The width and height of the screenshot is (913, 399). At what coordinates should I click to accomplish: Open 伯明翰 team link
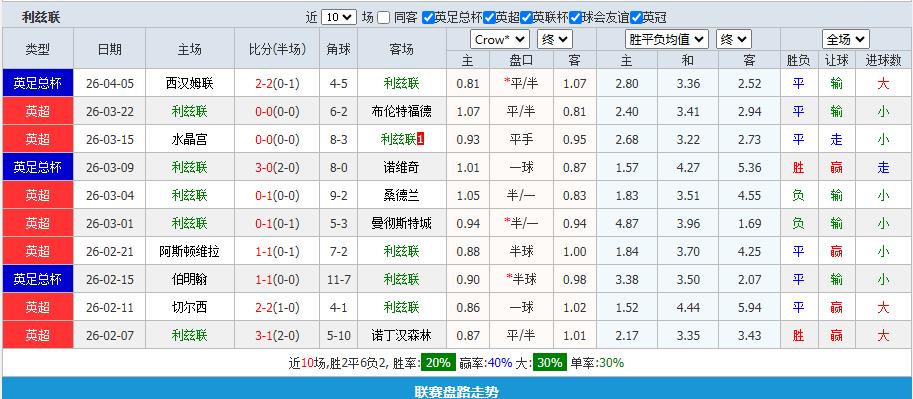coord(189,279)
